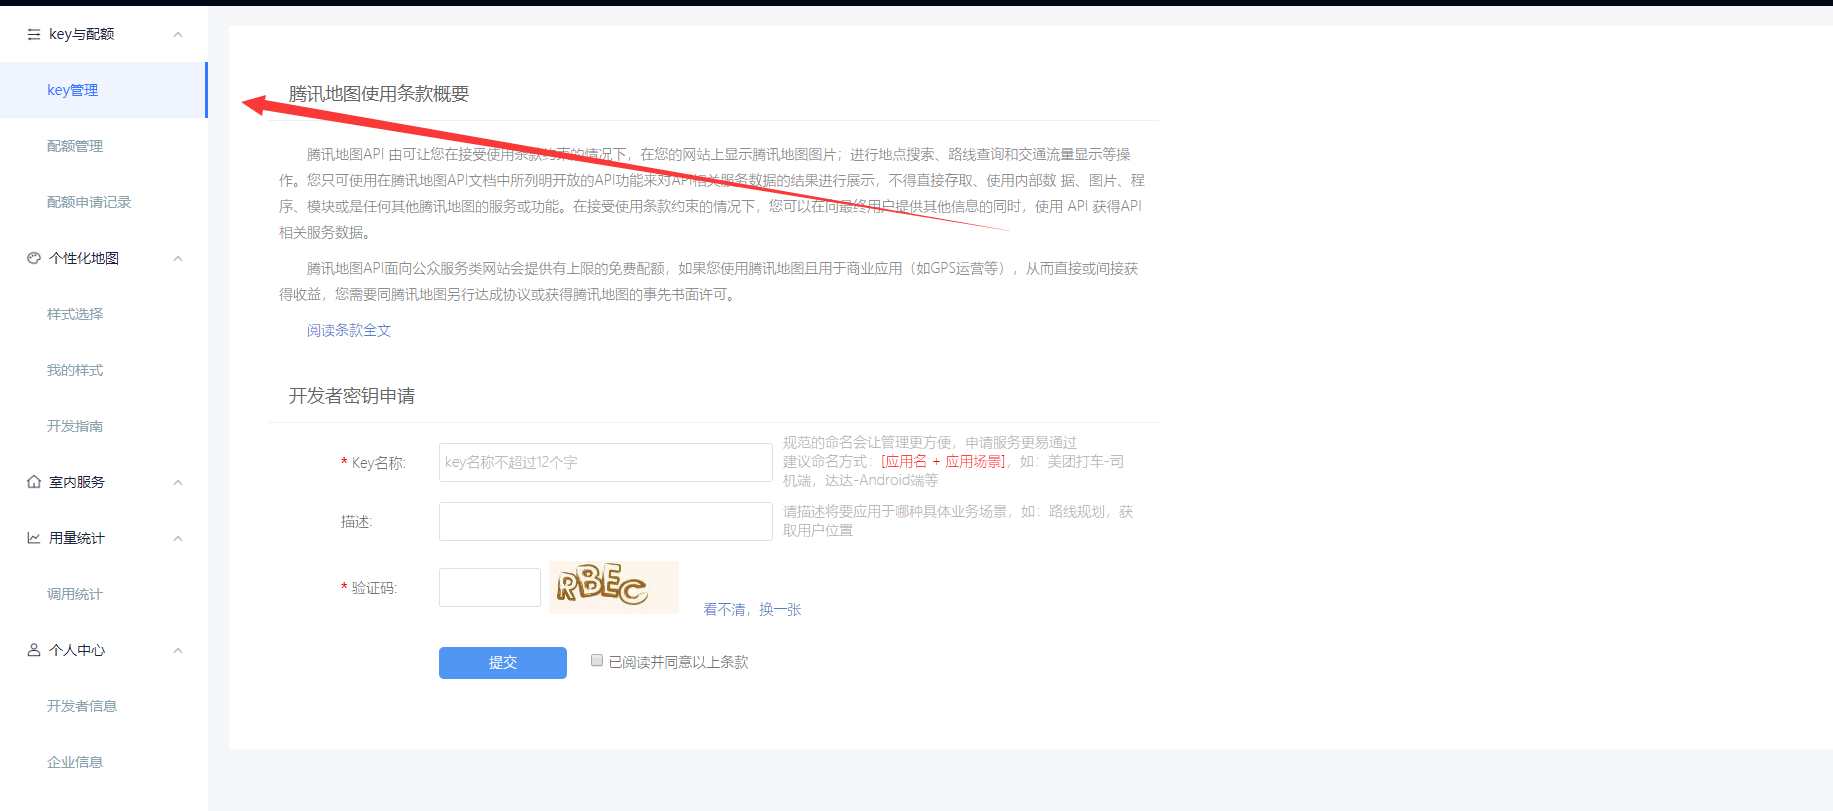
Task: Open 调用统计 under 用量统计
Action: (103, 594)
